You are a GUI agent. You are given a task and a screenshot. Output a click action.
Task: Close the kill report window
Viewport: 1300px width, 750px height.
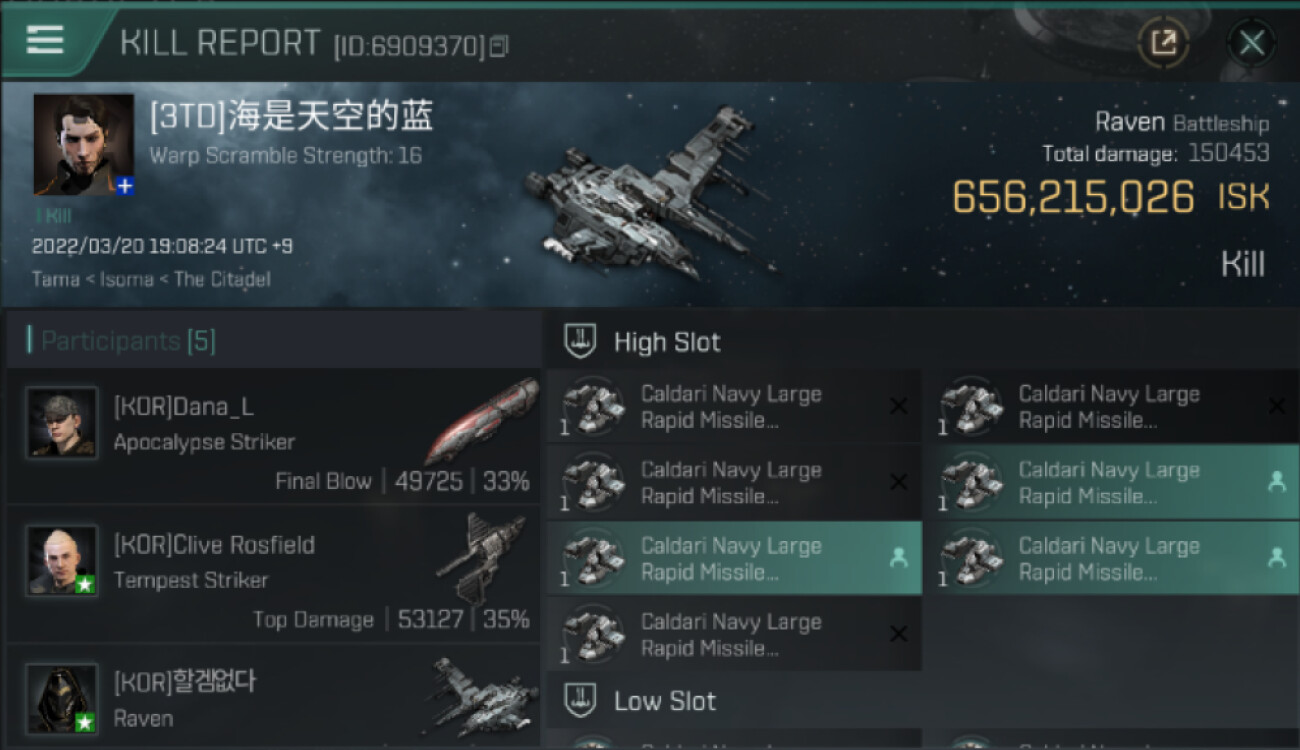[1251, 42]
